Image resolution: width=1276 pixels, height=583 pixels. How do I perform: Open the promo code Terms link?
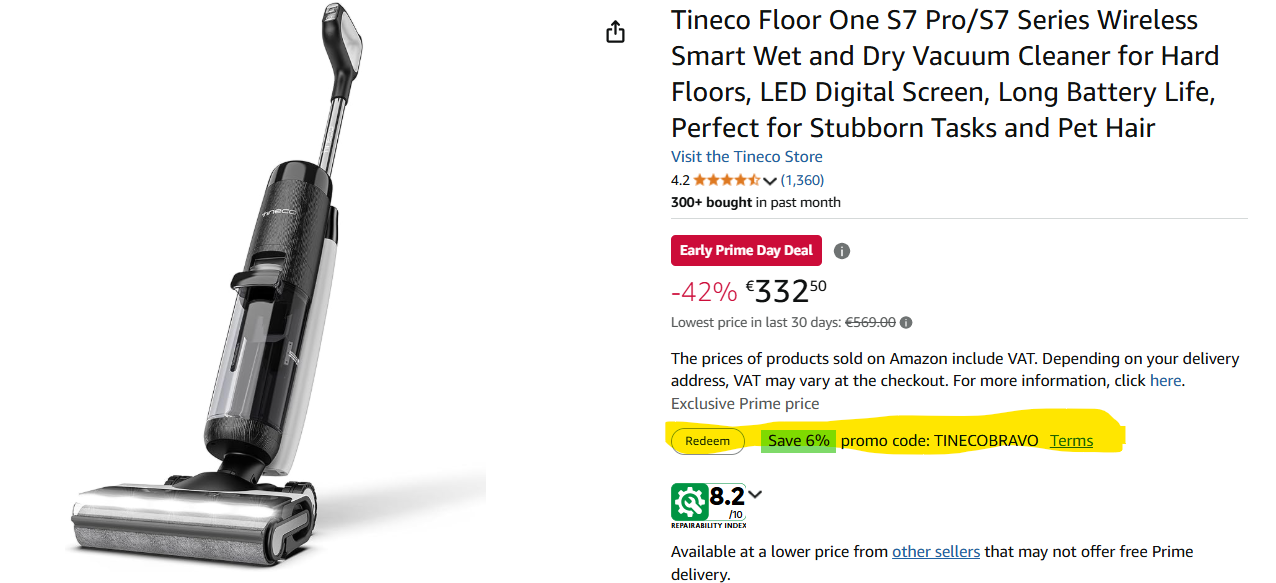[x=1071, y=441]
